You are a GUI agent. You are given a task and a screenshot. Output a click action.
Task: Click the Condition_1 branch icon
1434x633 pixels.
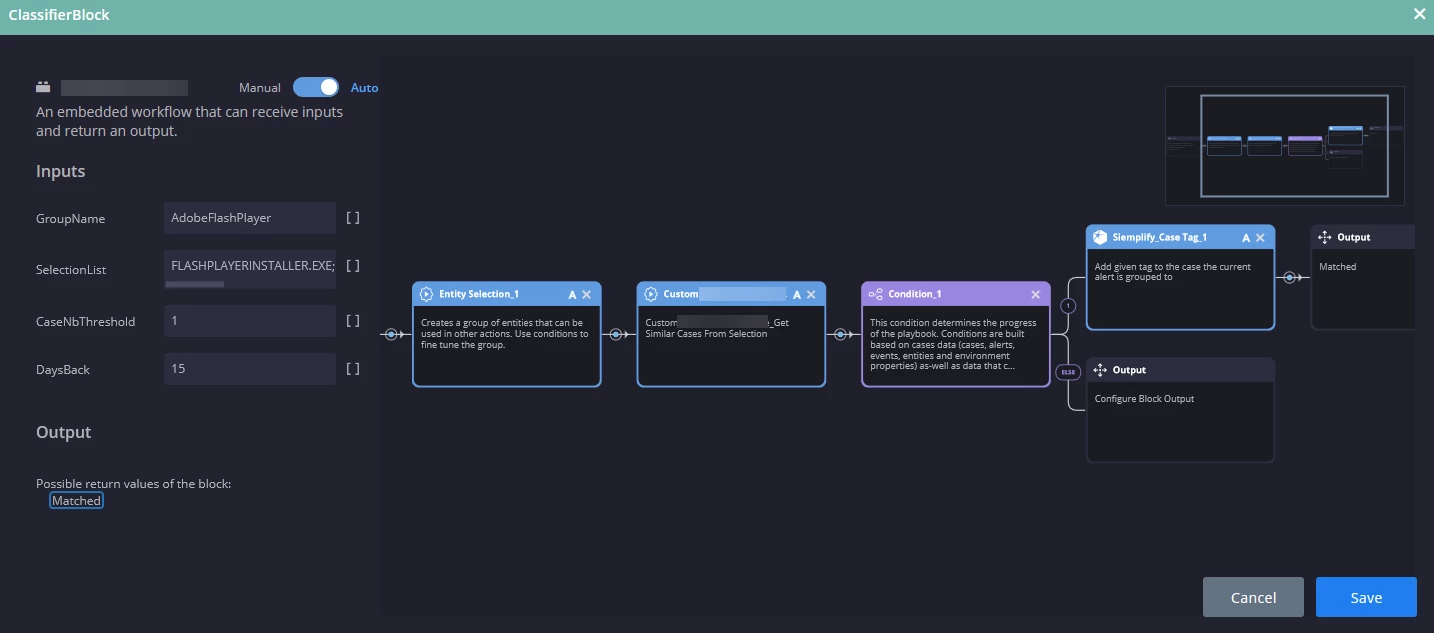click(x=876, y=294)
